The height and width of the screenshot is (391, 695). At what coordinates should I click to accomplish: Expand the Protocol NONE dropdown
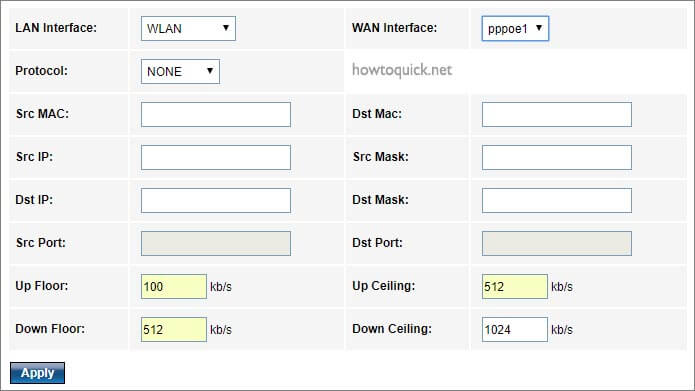pos(180,71)
